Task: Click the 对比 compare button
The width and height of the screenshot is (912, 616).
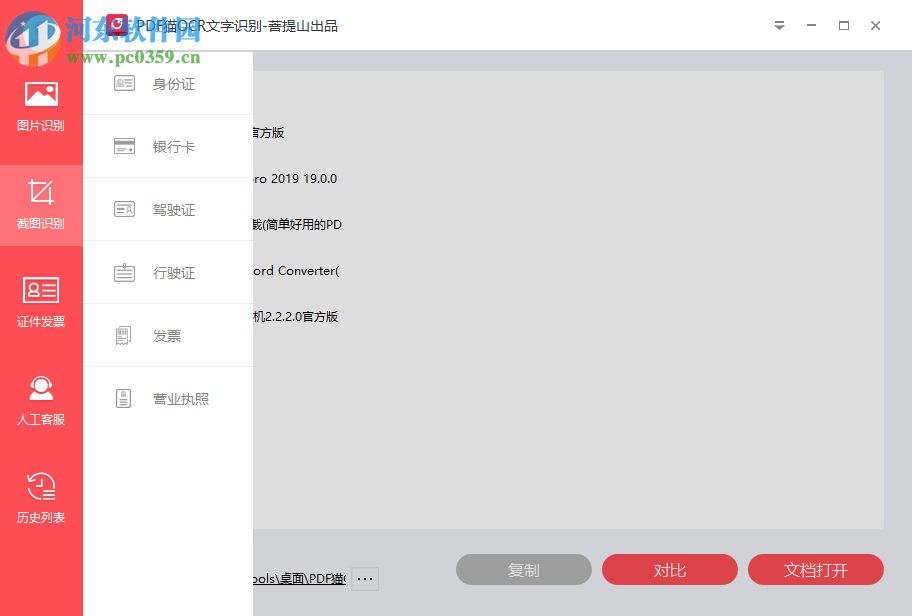Action: 669,569
